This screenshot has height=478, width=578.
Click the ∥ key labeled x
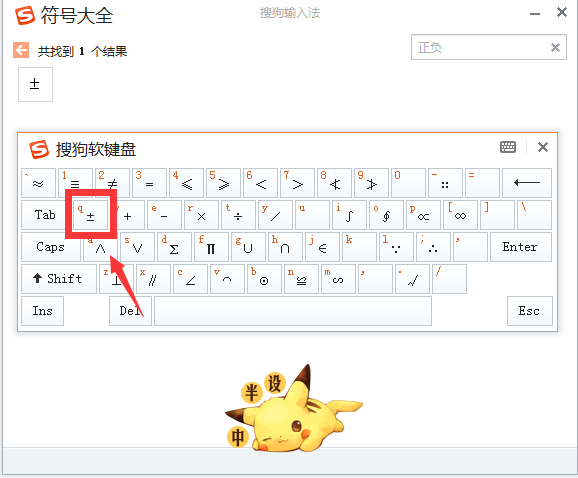(x=154, y=279)
